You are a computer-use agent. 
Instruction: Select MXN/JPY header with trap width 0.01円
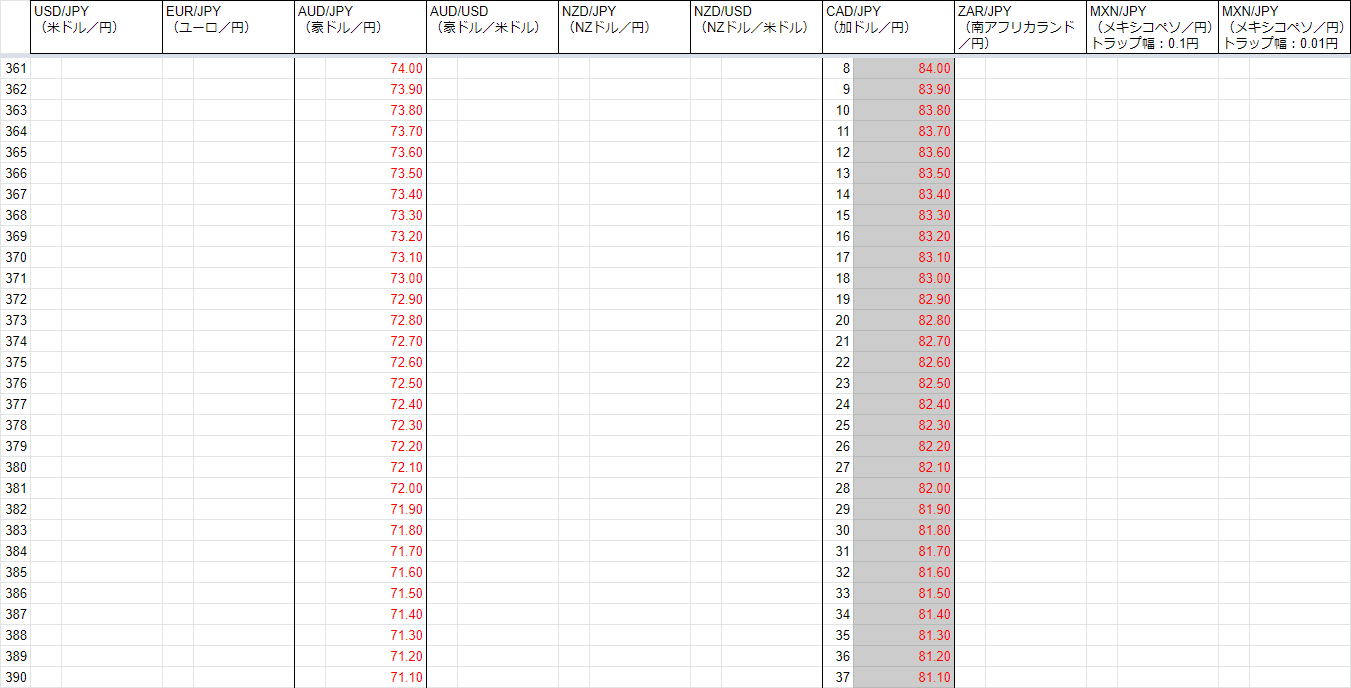[1284, 27]
